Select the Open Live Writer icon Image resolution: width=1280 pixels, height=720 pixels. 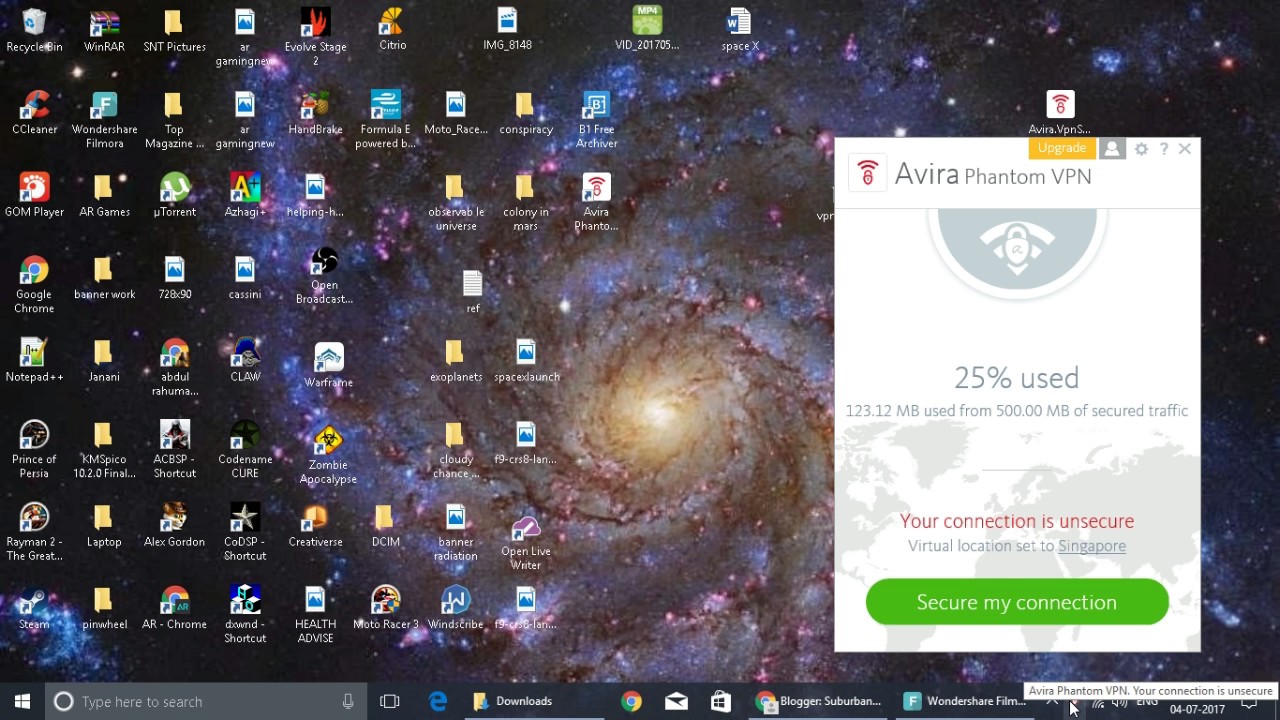point(526,542)
